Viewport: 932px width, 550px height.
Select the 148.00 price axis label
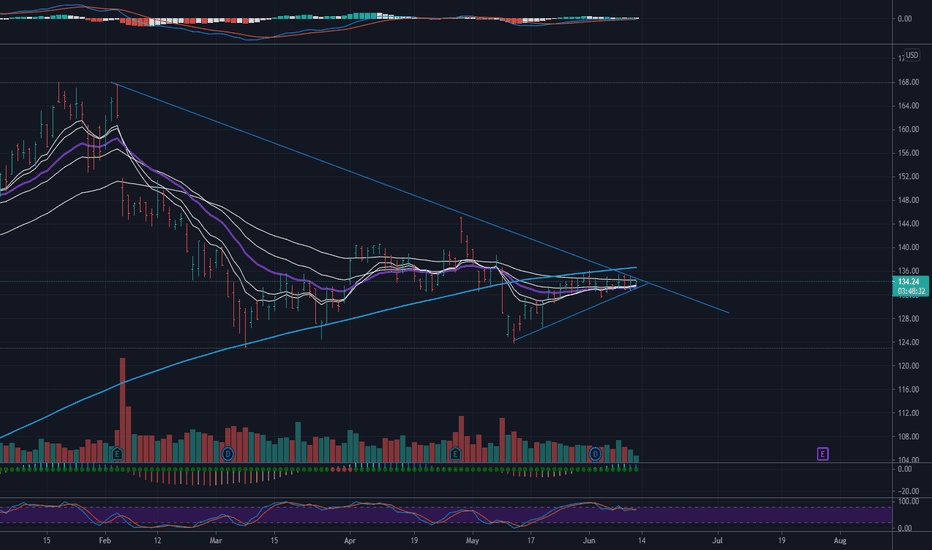(x=908, y=200)
